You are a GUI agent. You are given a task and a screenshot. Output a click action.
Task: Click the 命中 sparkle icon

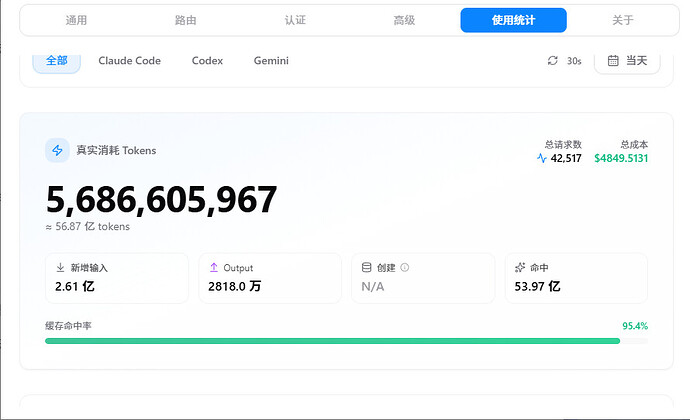coord(520,267)
